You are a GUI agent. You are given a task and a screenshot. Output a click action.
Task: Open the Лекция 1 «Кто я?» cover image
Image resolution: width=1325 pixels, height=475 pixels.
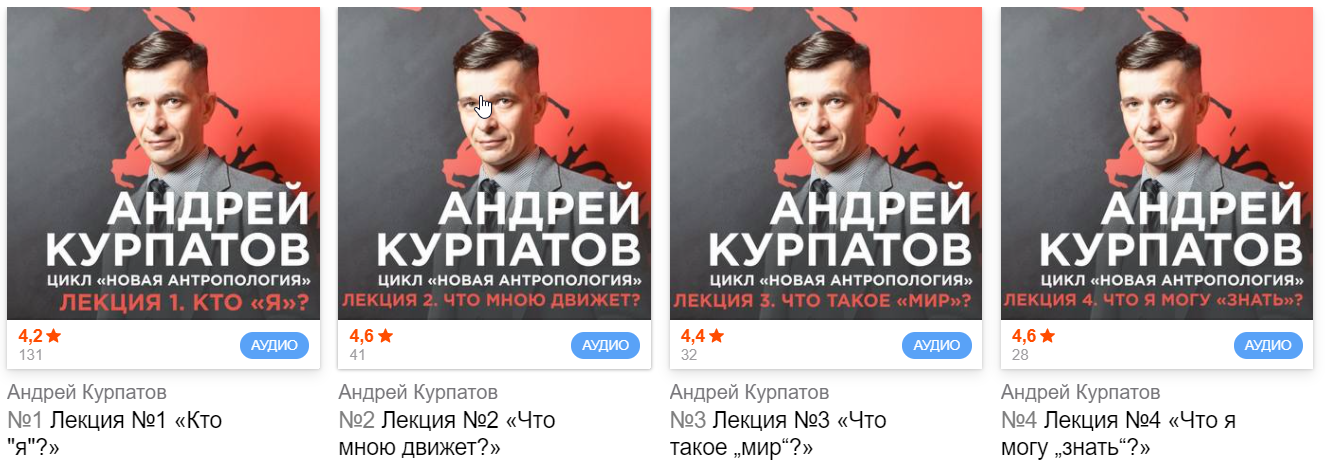point(163,163)
